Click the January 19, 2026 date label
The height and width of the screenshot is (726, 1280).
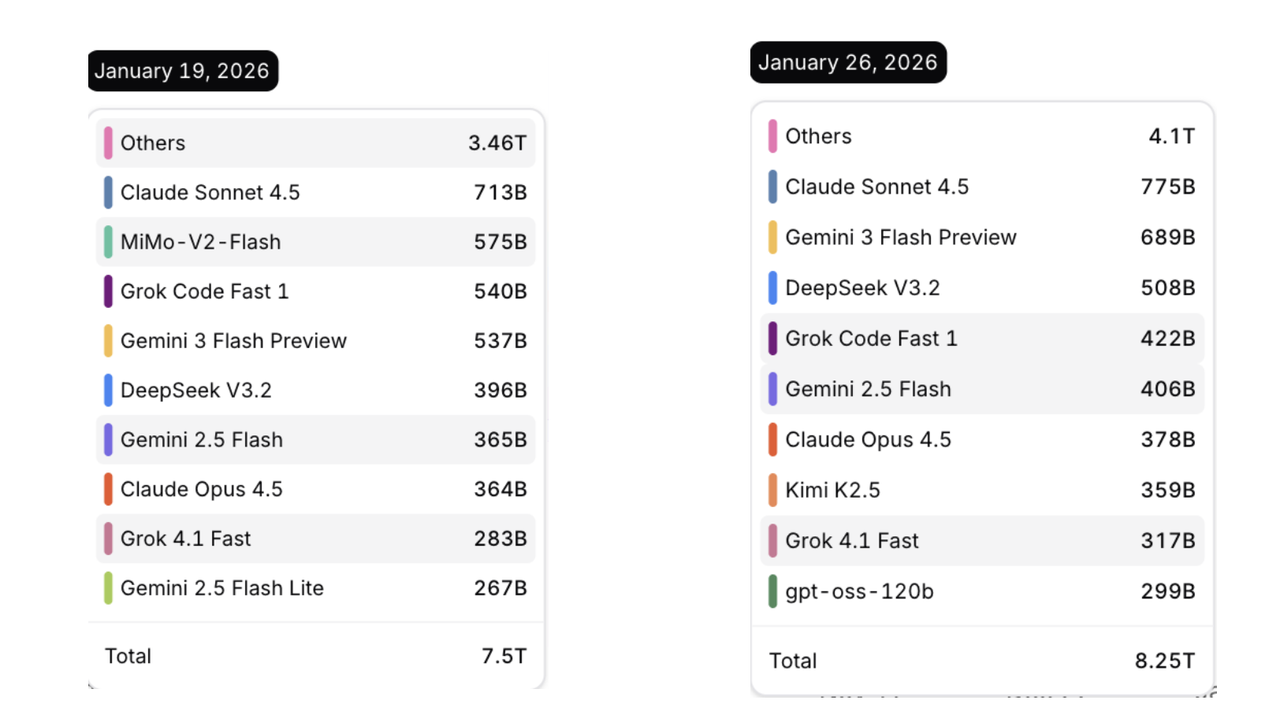pyautogui.click(x=182, y=71)
